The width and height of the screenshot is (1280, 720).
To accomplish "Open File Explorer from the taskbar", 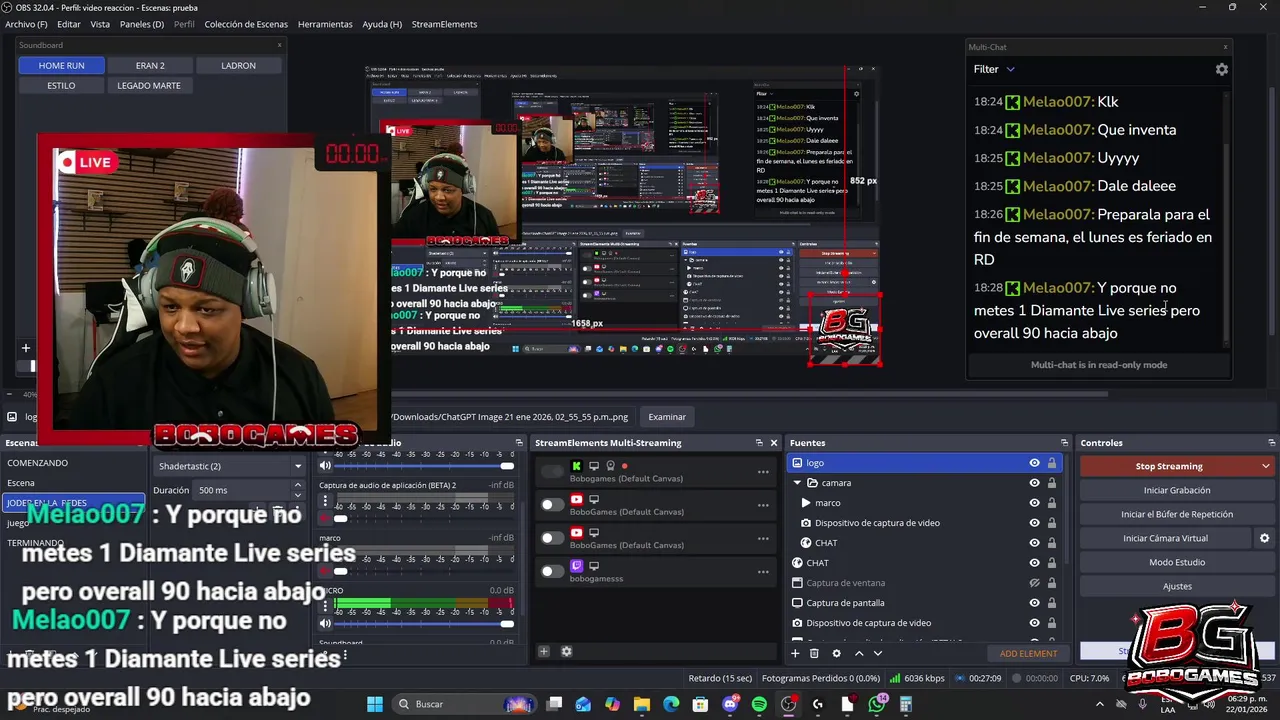I will tap(642, 704).
